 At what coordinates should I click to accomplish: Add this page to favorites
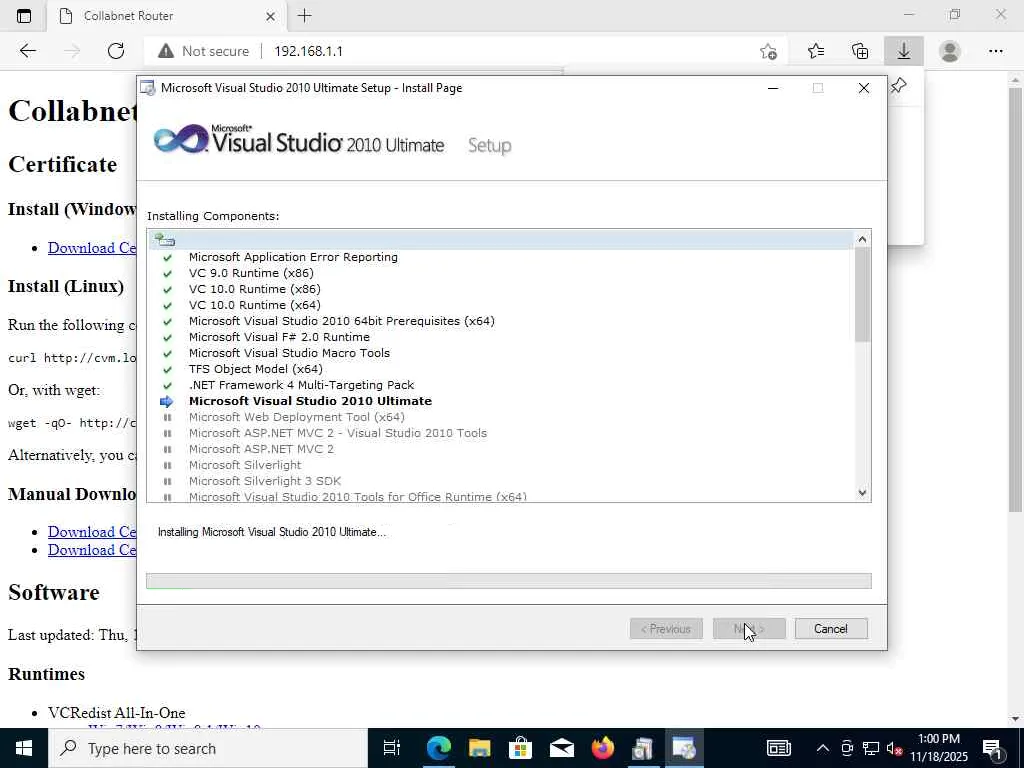pos(769,51)
